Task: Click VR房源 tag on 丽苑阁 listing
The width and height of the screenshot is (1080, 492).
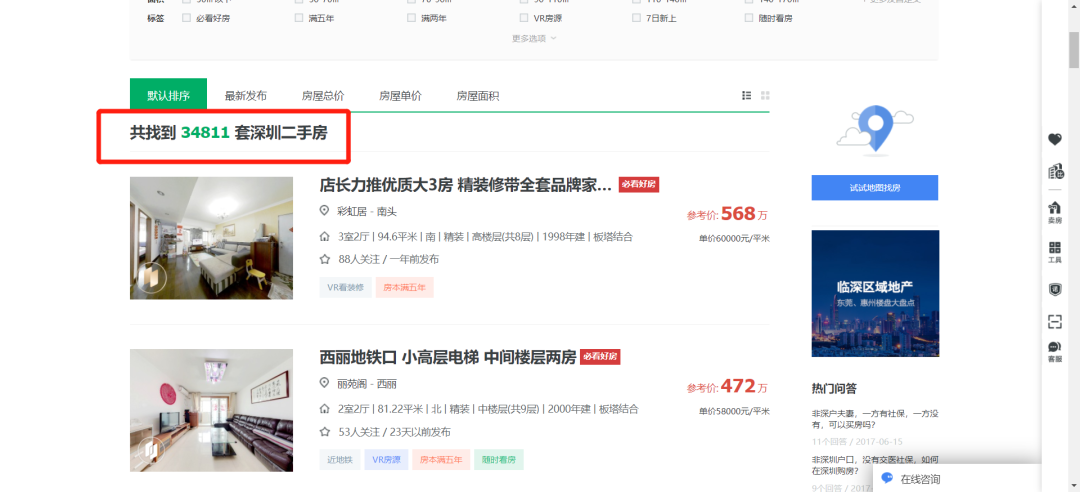Action: click(386, 460)
